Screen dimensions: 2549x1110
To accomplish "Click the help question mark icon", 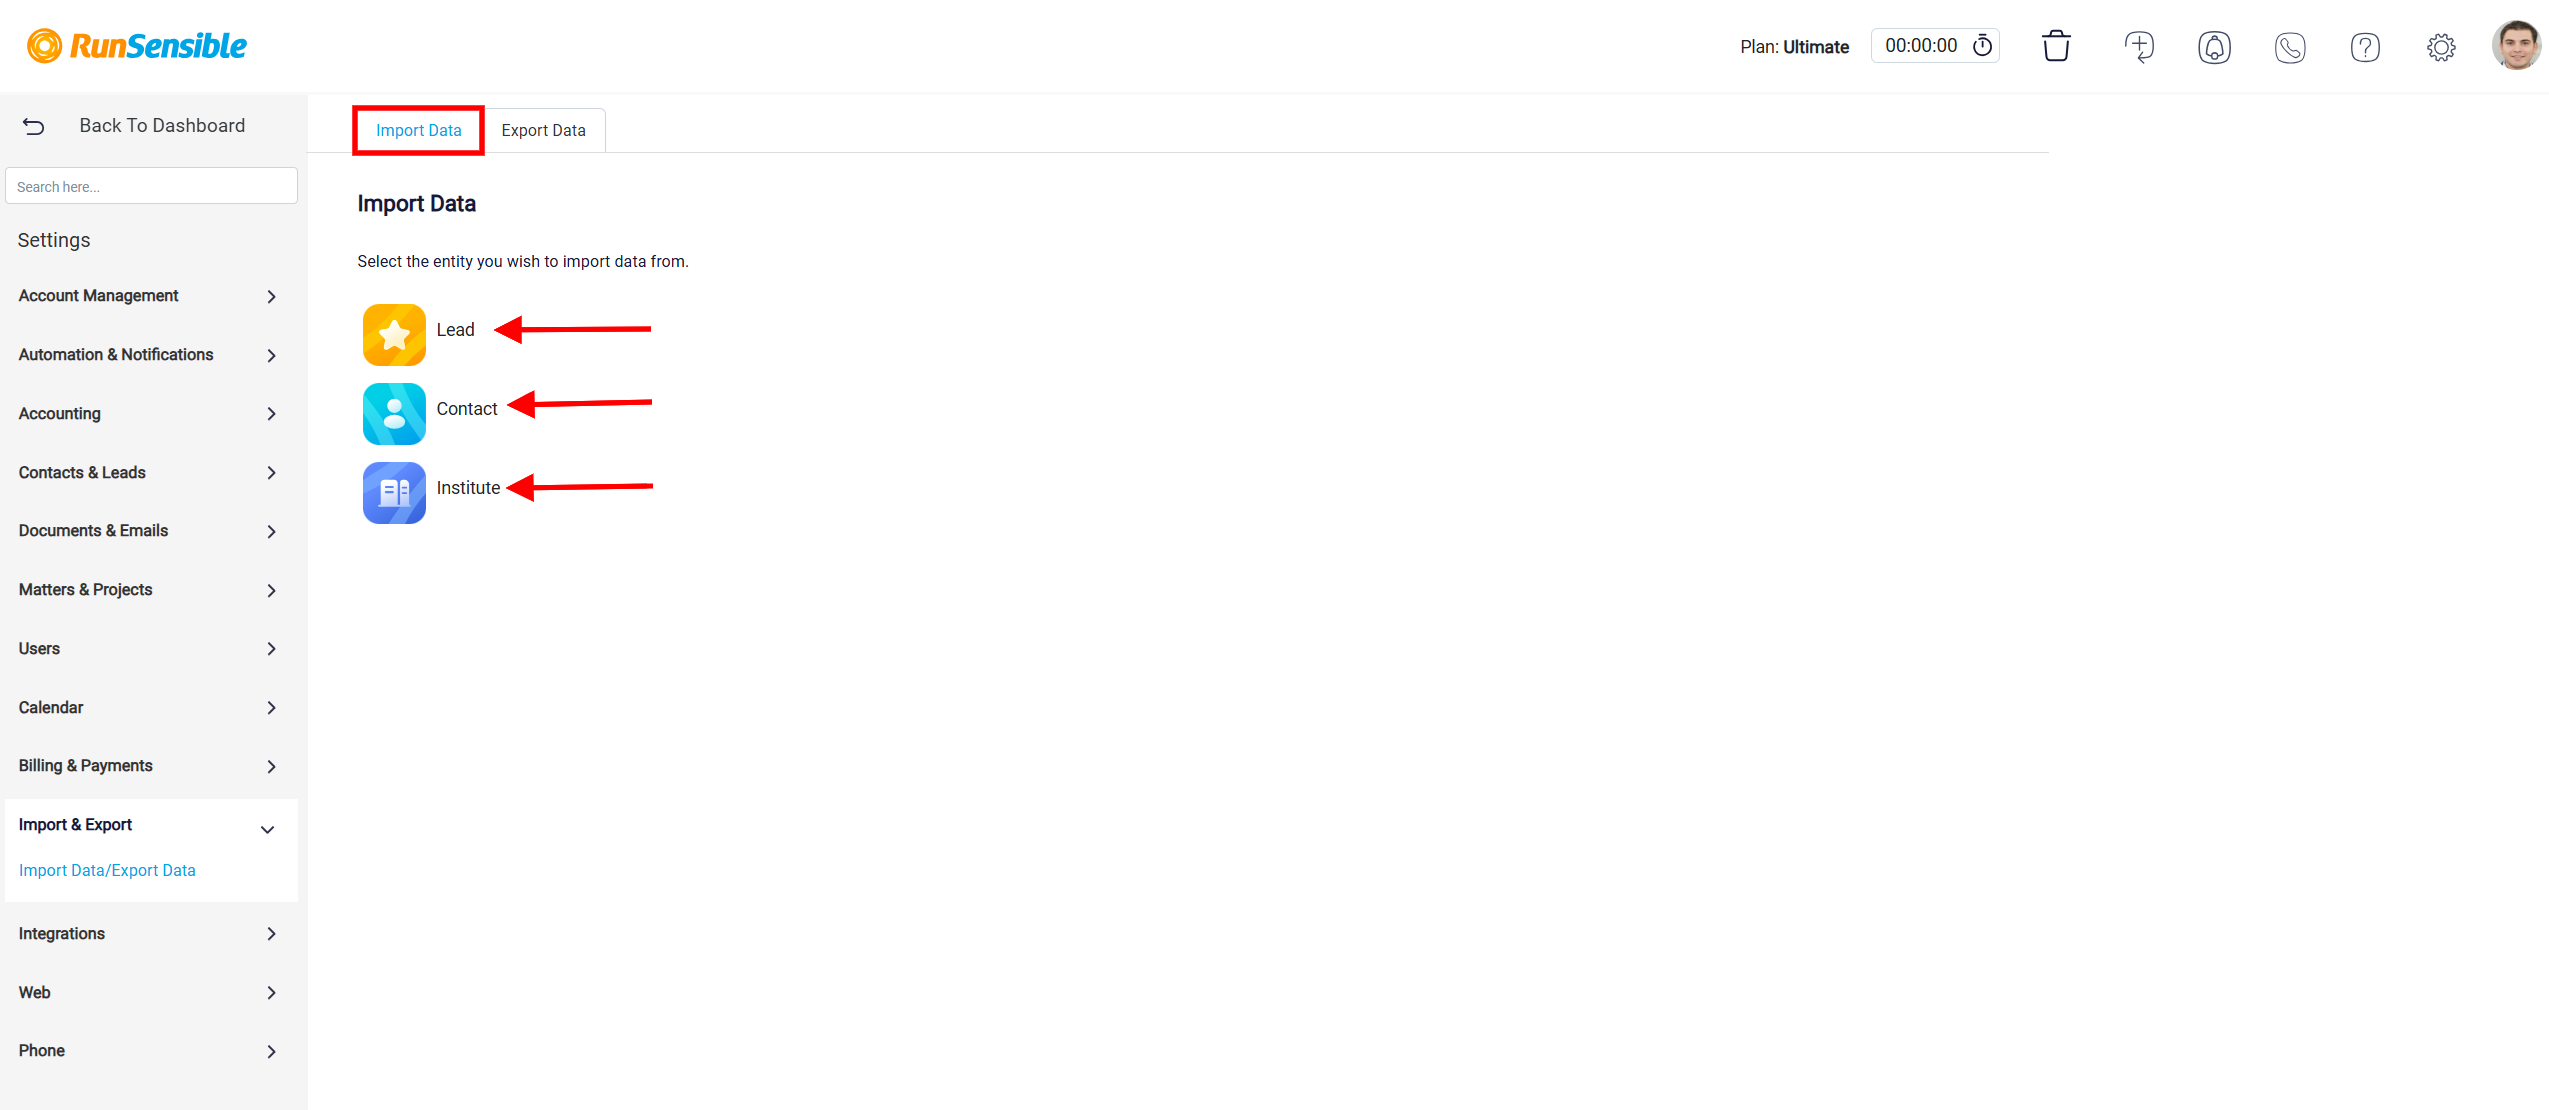I will (x=2362, y=46).
